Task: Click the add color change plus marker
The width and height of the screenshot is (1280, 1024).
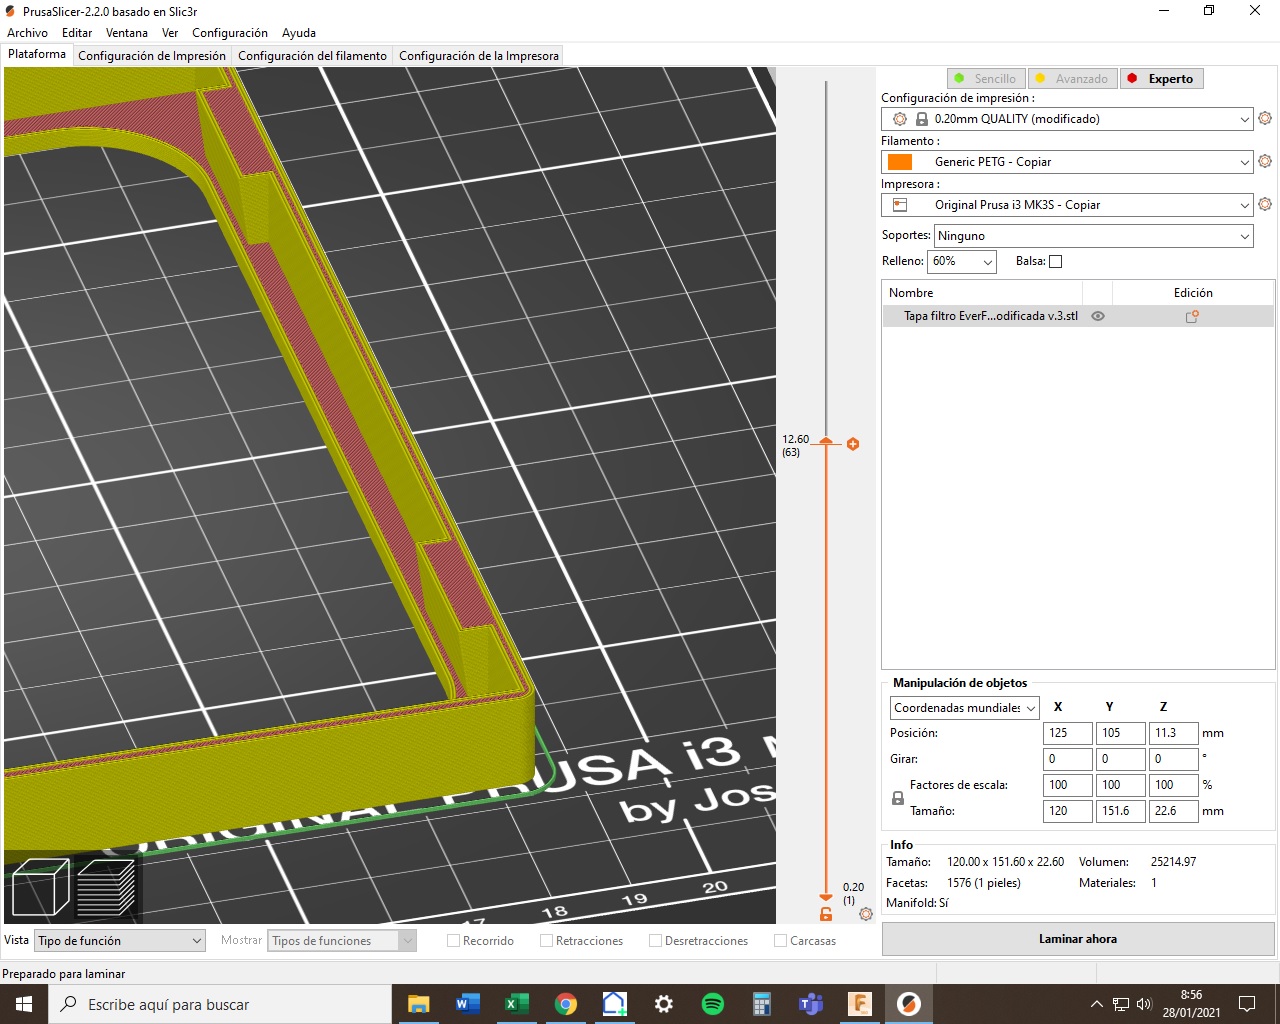Action: (x=853, y=444)
